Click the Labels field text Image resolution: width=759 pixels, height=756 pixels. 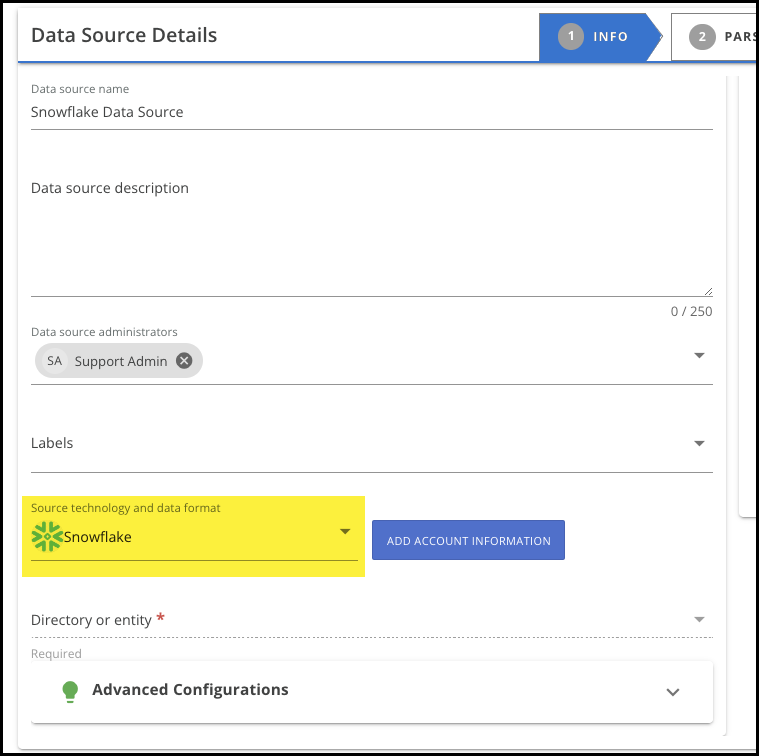52,443
